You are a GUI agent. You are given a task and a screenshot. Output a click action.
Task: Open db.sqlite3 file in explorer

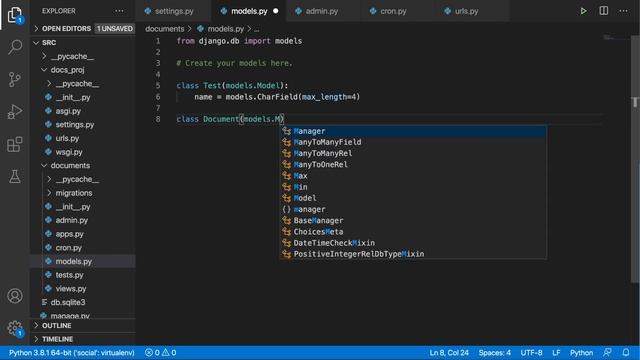tap(68, 302)
